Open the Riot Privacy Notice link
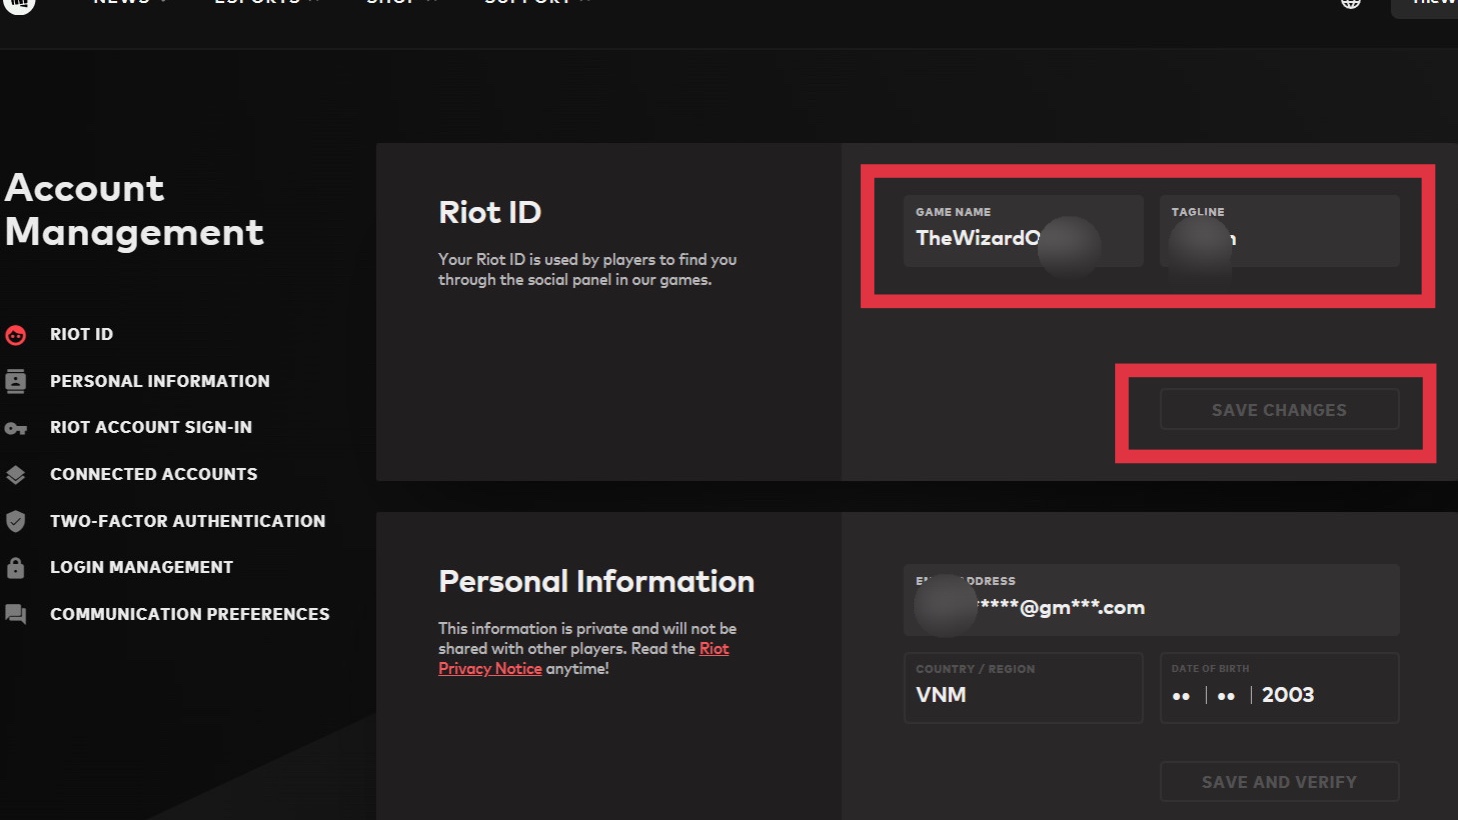This screenshot has width=1458, height=820. (x=583, y=659)
